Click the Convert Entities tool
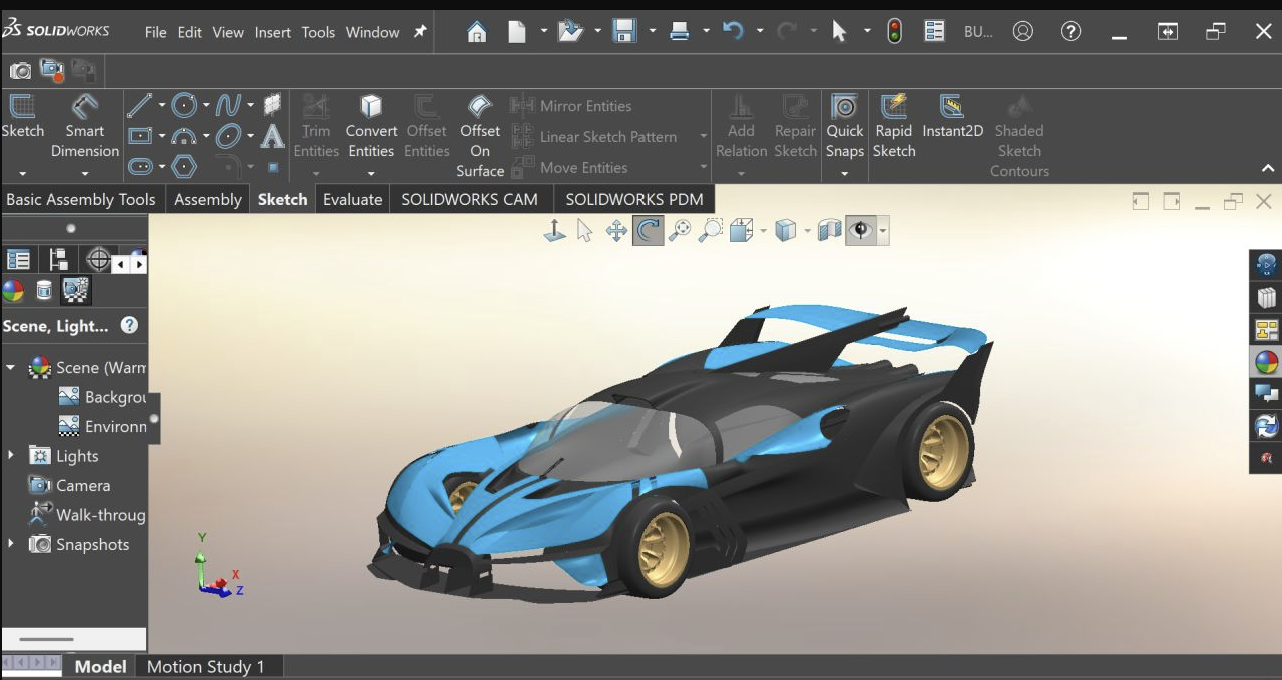This screenshot has height=680, width=1282. (x=371, y=127)
